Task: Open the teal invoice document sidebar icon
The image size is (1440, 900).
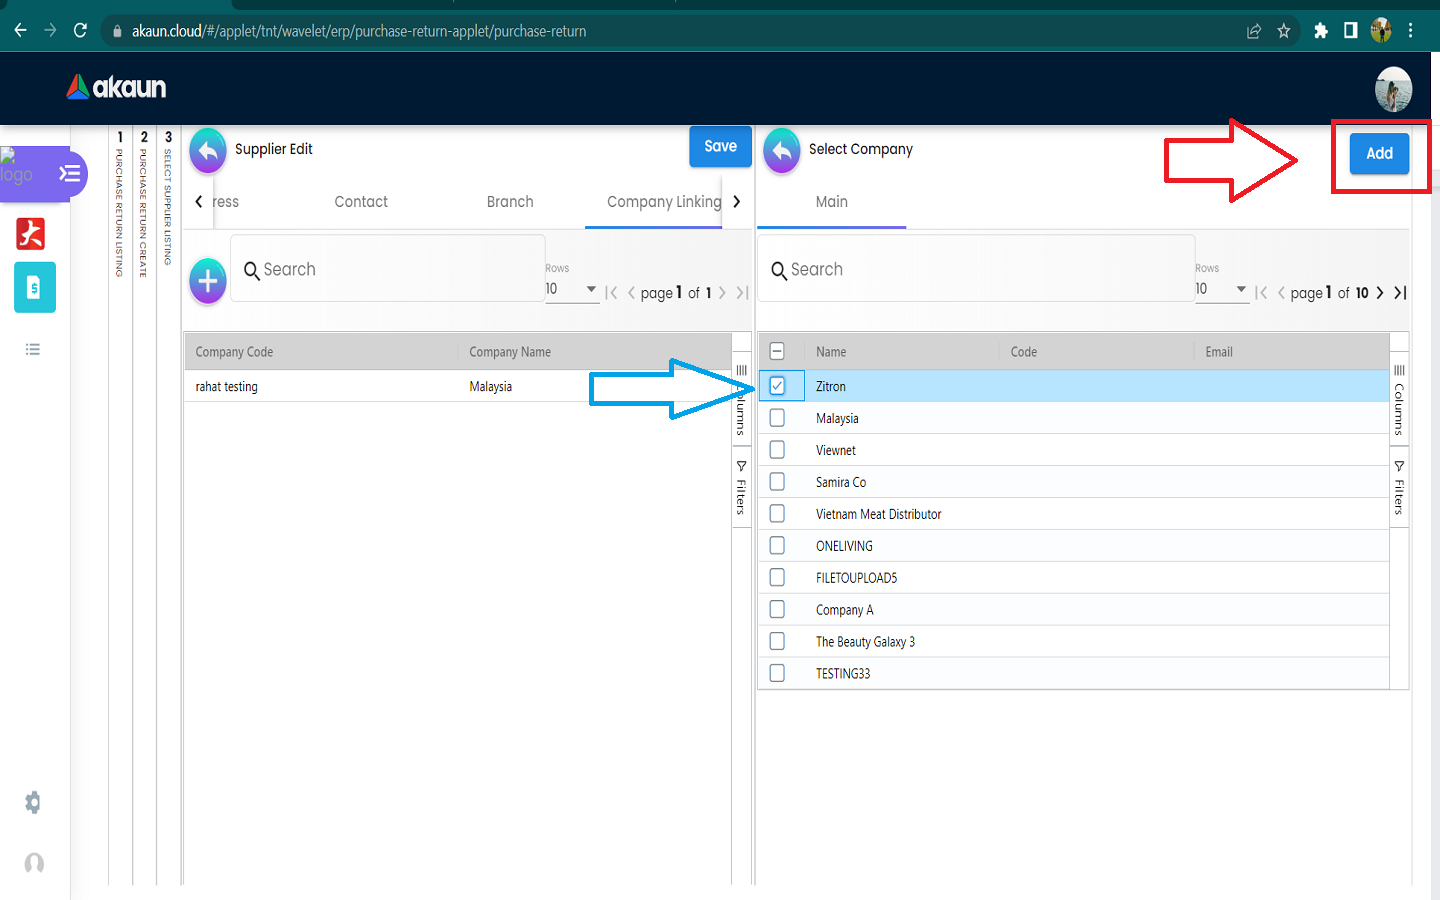Action: click(x=34, y=288)
